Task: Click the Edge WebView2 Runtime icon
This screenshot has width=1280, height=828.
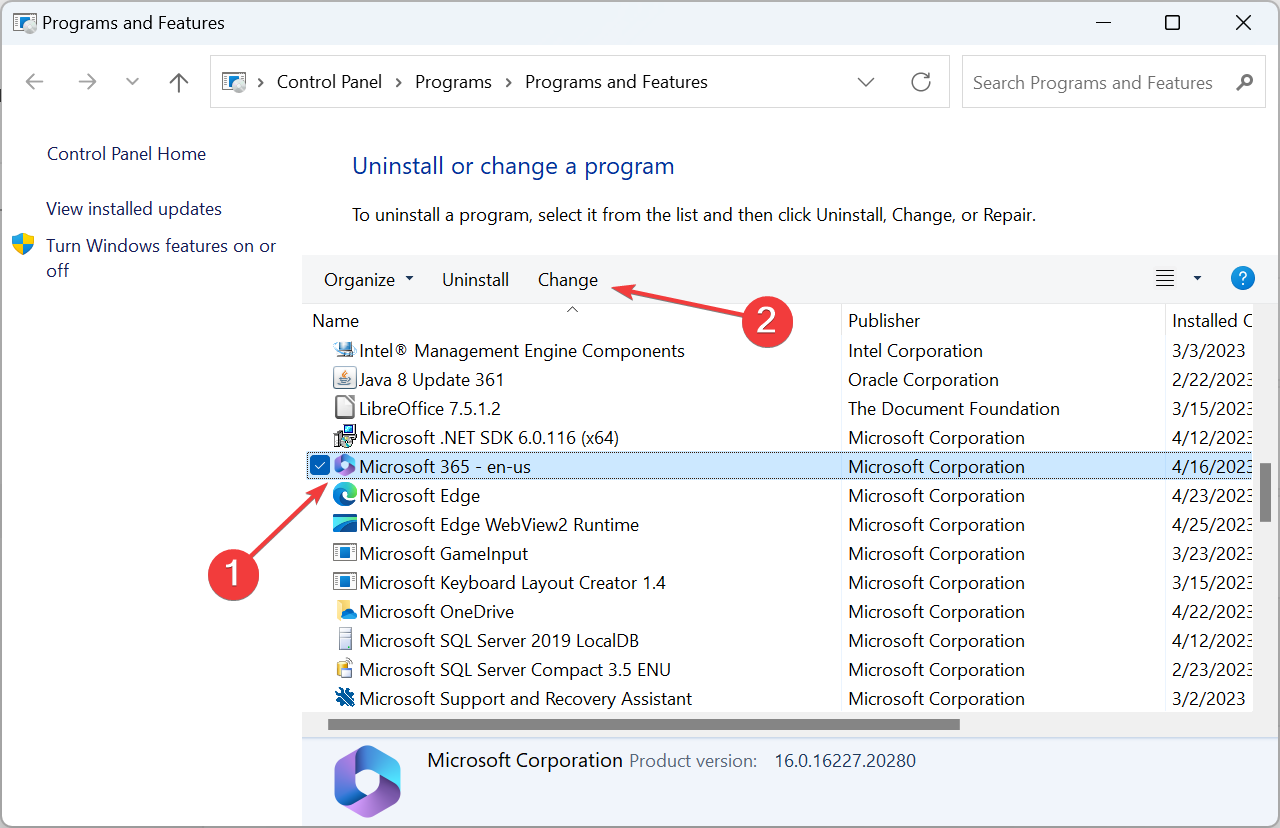Action: point(345,524)
